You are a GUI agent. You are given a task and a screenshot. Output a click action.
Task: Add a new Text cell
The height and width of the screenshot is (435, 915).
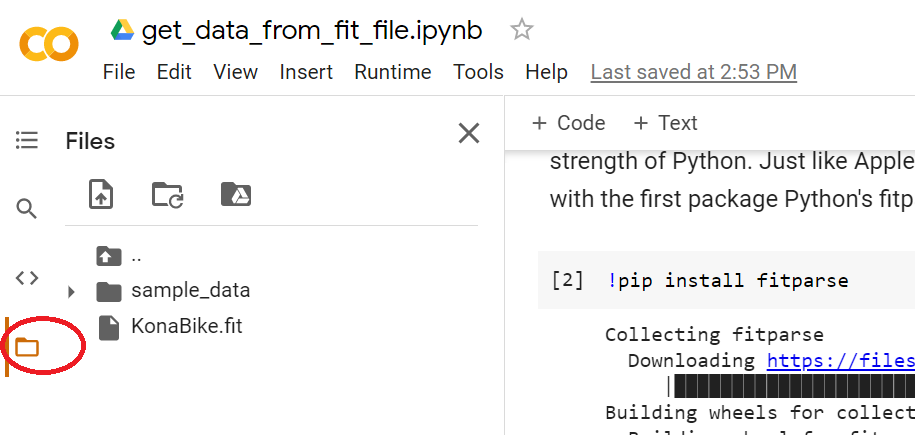tap(665, 123)
